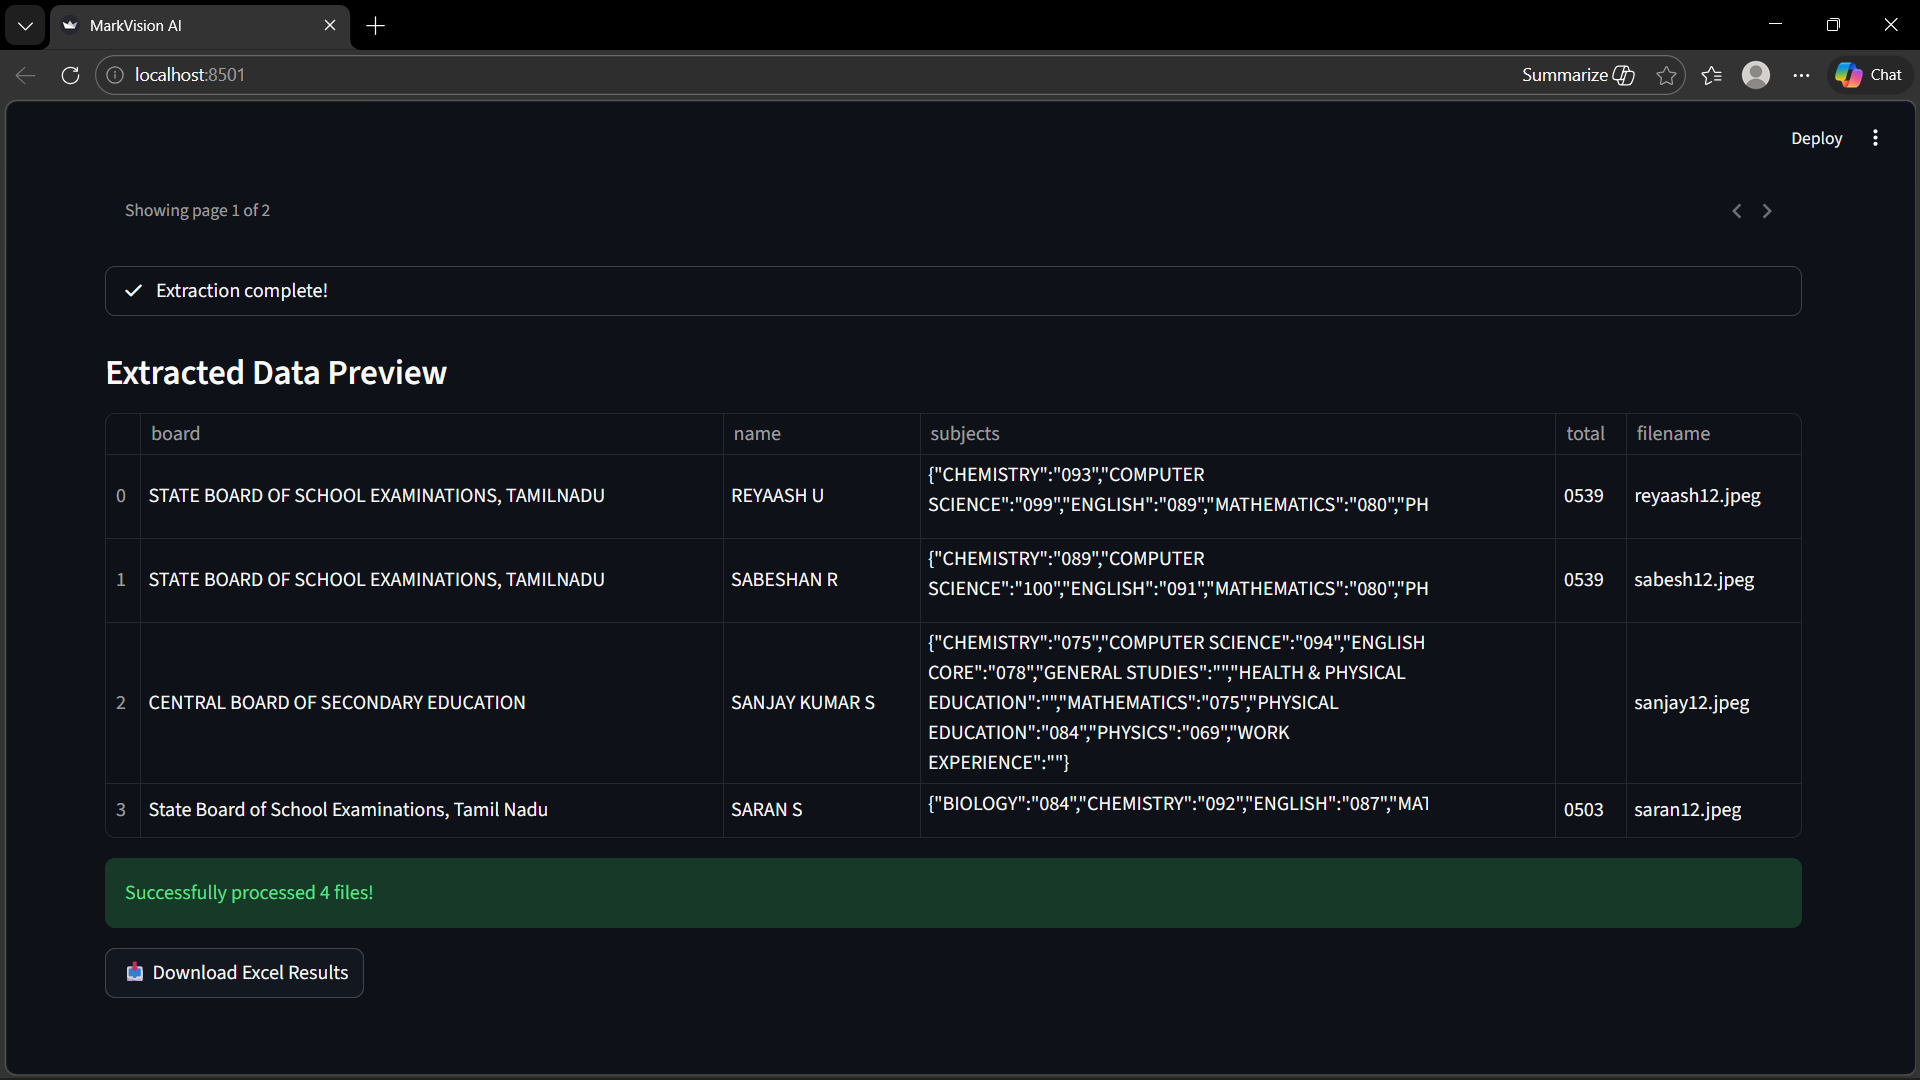Viewport: 1920px width, 1080px height.
Task: Sort table by the total column header
Action: tap(1585, 434)
